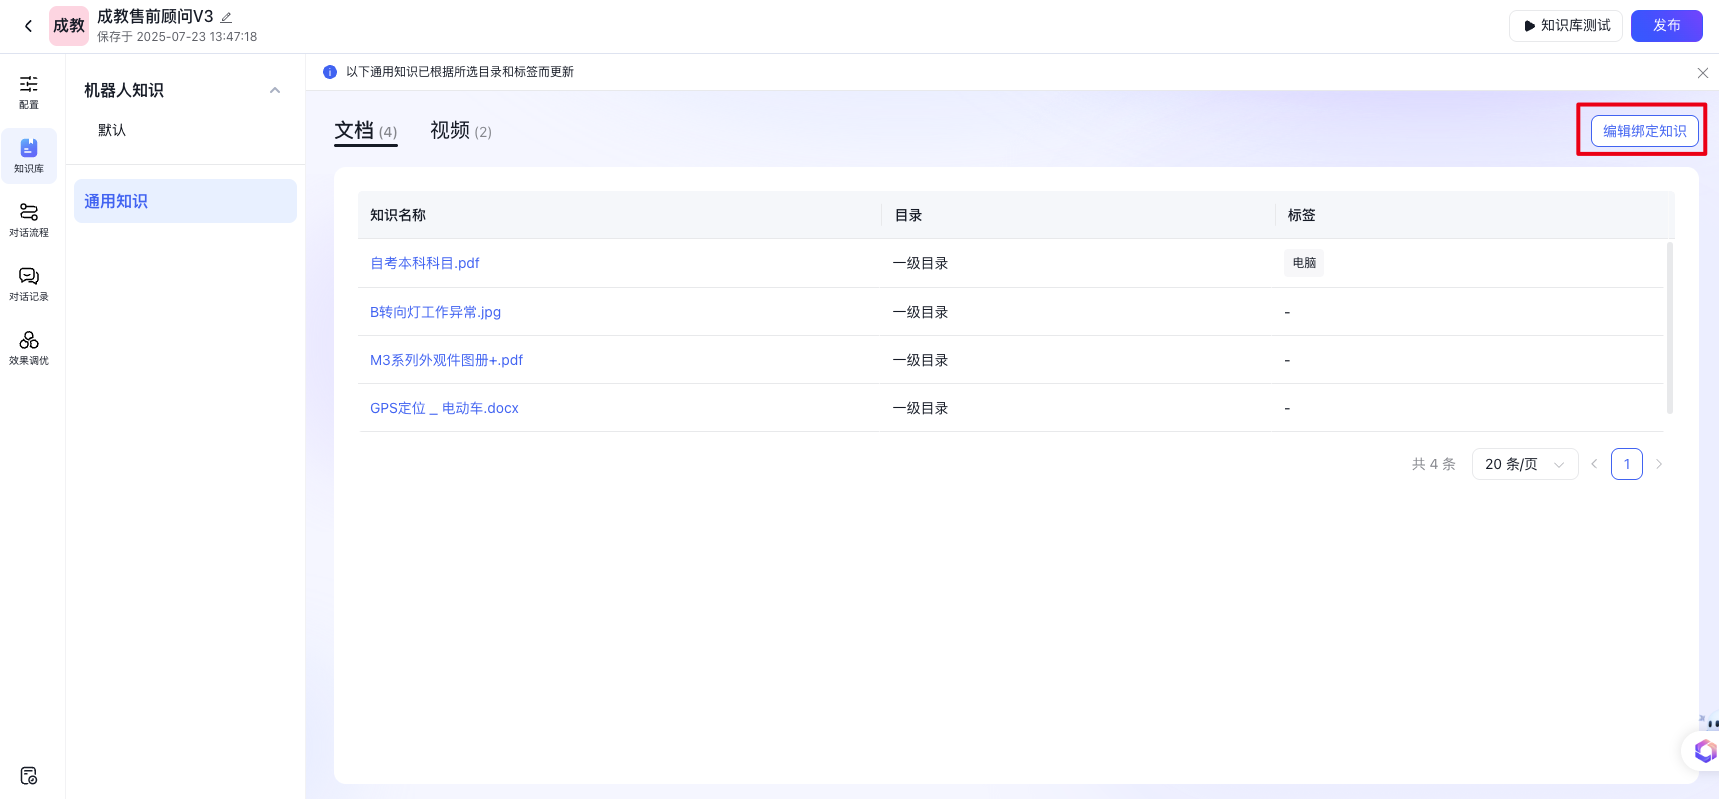
Task: Click the pencil icon to rename 成教售前顾问V3
Action: 226,17
